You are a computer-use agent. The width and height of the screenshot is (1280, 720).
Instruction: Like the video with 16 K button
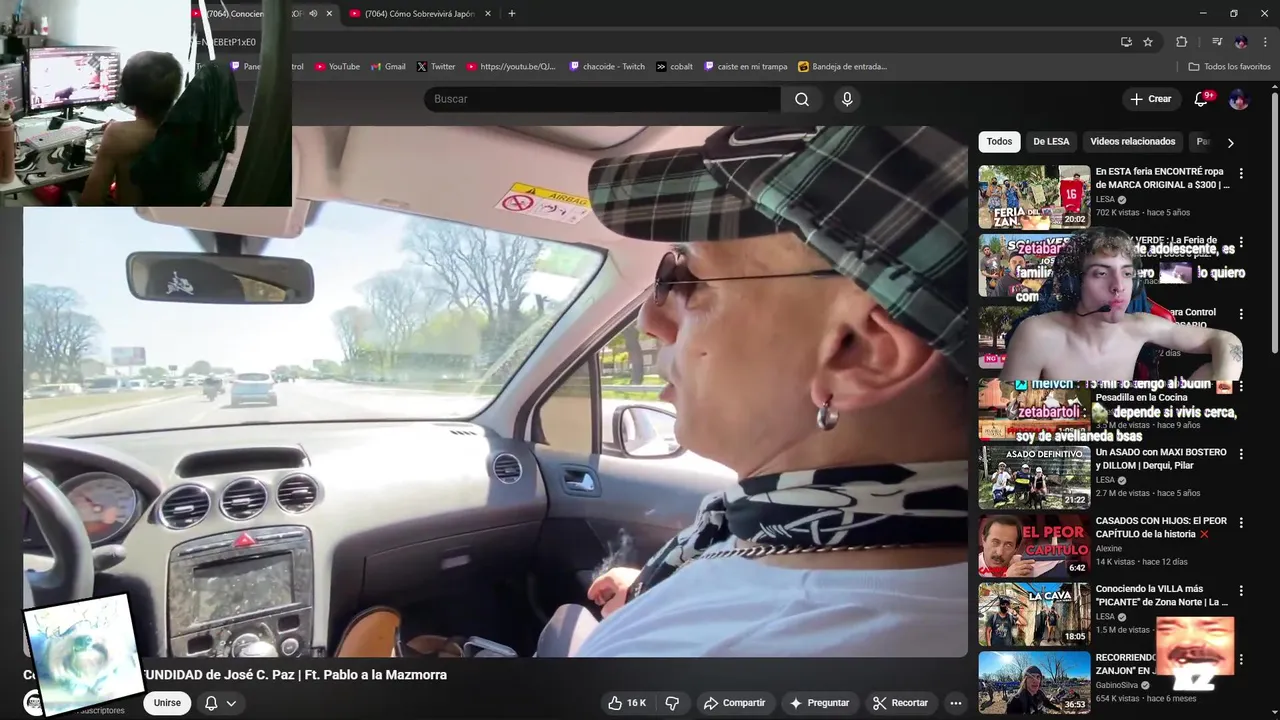[x=627, y=703]
